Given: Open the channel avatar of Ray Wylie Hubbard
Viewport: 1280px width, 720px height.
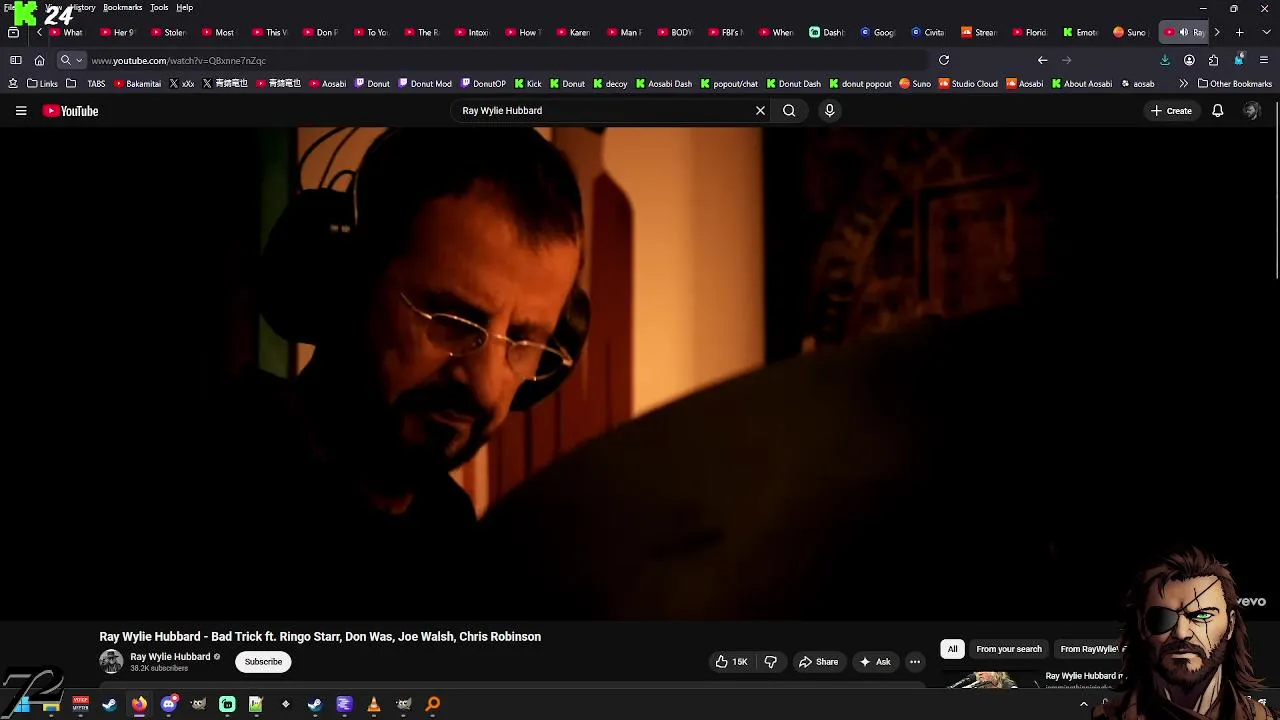Looking at the screenshot, I should 111,661.
